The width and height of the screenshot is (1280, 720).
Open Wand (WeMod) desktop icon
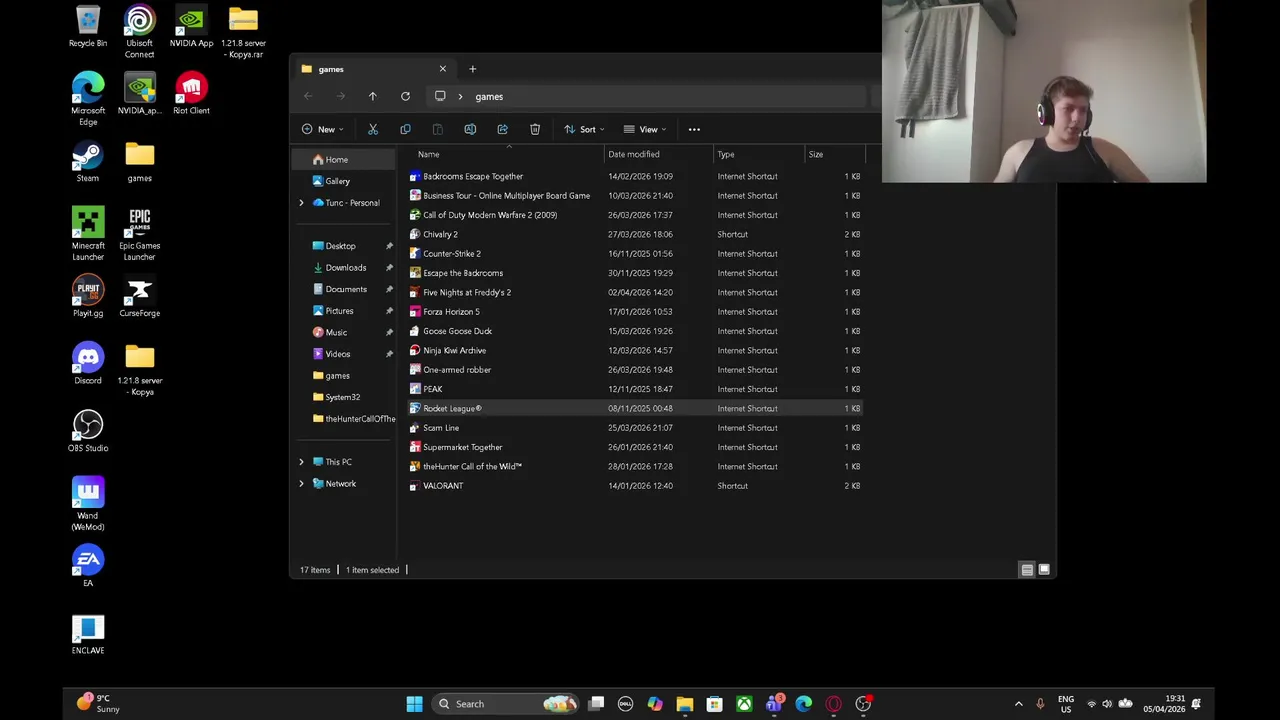(x=88, y=505)
